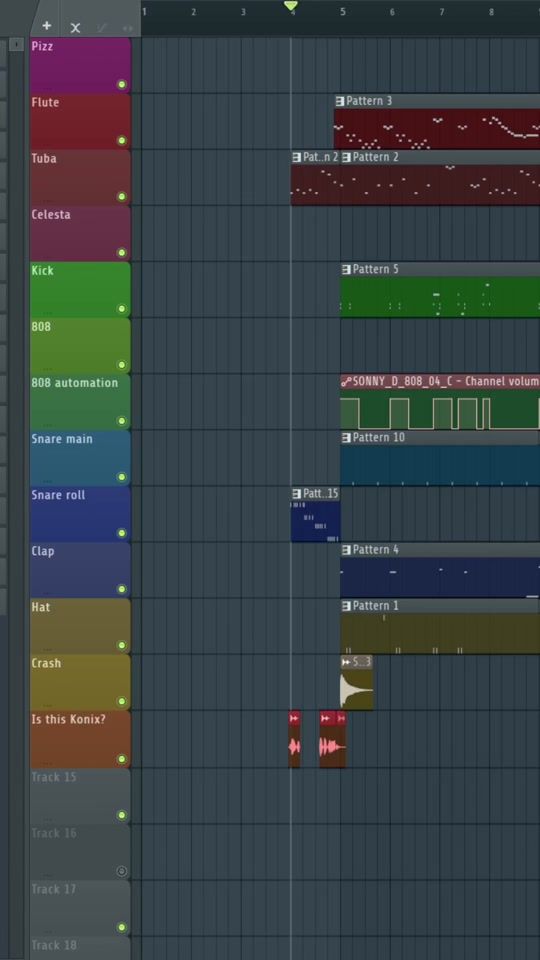Mute the Crash track
Image resolution: width=540 pixels, height=960 pixels.
click(x=121, y=702)
